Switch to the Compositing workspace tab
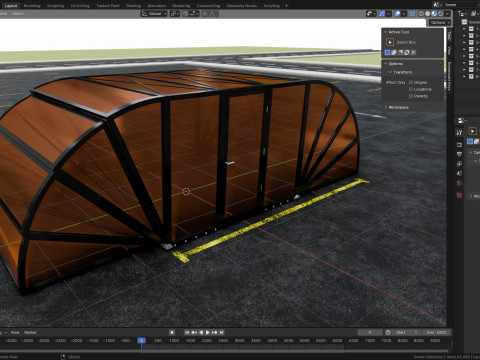Viewport: 480px width, 360px height. (208, 6)
